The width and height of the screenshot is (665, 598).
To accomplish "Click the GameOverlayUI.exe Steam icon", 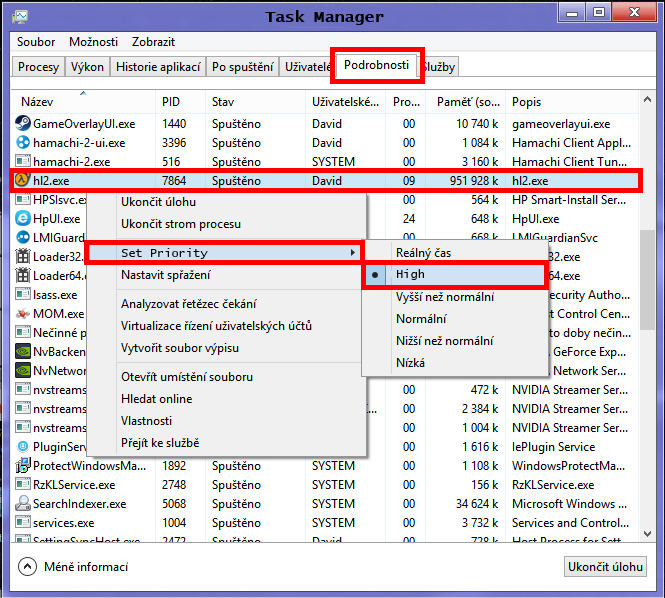I will tap(22, 123).
